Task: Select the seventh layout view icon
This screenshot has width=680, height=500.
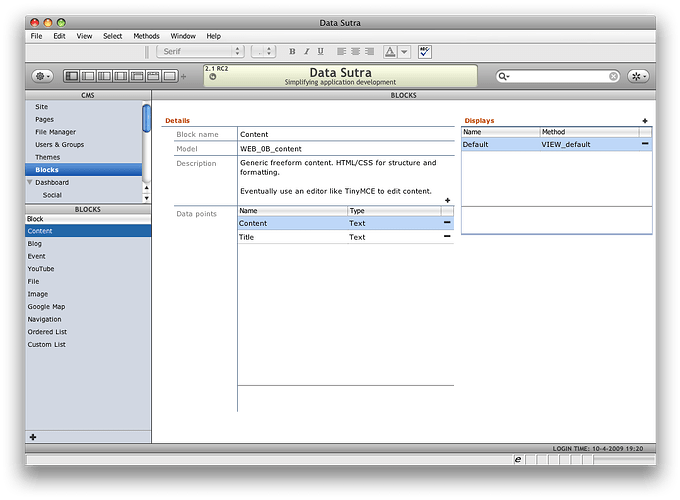Action: [x=170, y=76]
